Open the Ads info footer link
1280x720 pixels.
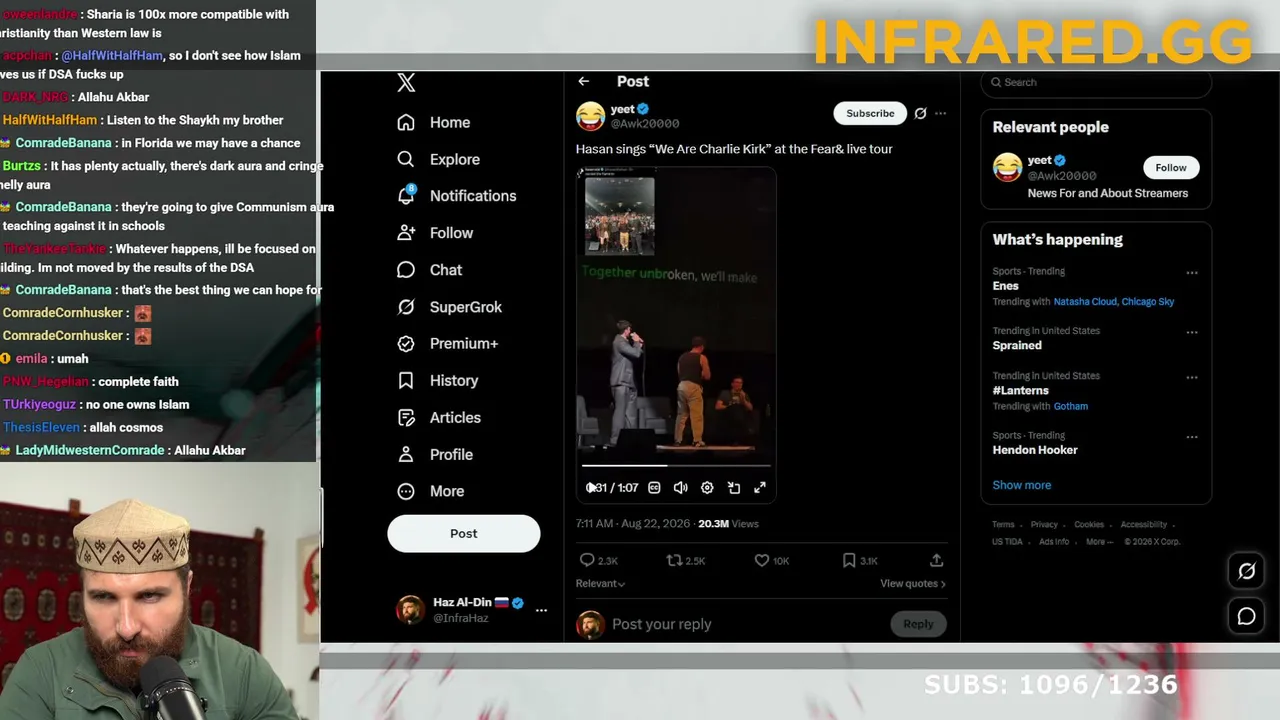(x=1054, y=542)
